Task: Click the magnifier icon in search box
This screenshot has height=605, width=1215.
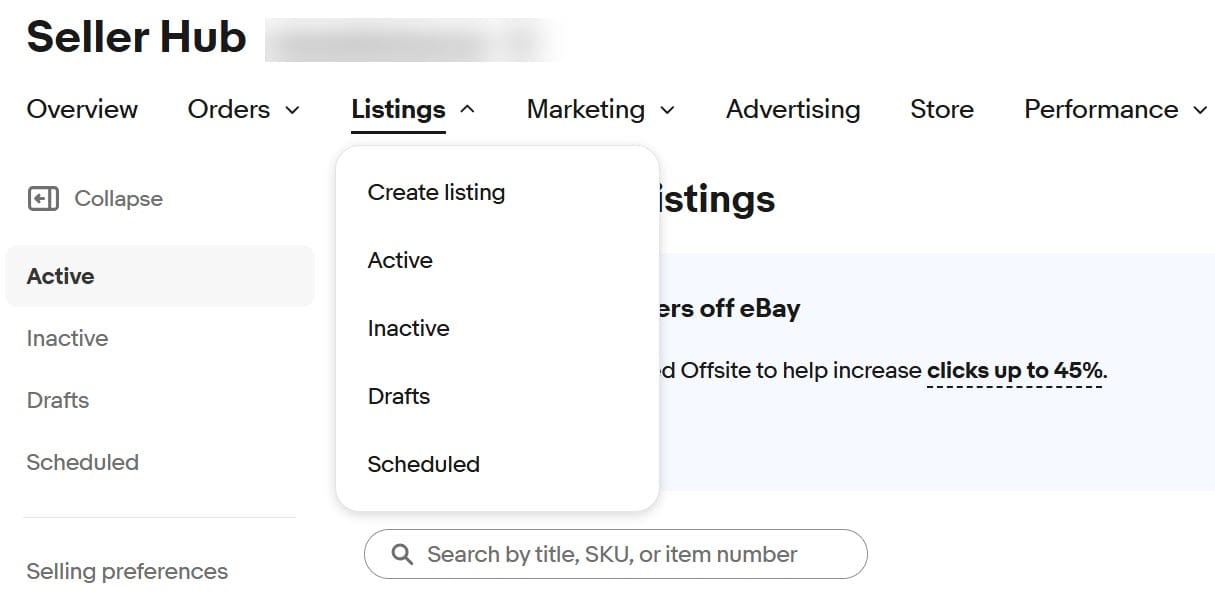Action: (x=402, y=554)
